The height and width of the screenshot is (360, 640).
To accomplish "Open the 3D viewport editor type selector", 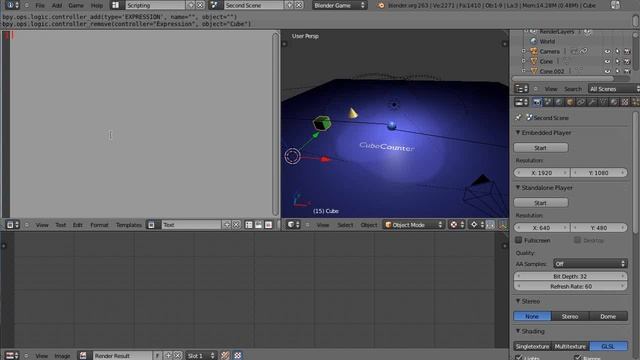I will pos(293,225).
